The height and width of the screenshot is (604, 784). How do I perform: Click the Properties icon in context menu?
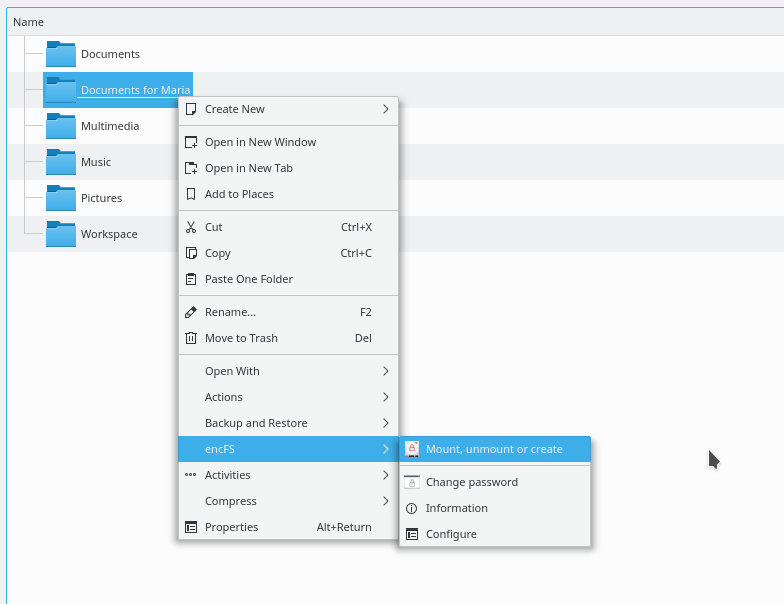191,527
